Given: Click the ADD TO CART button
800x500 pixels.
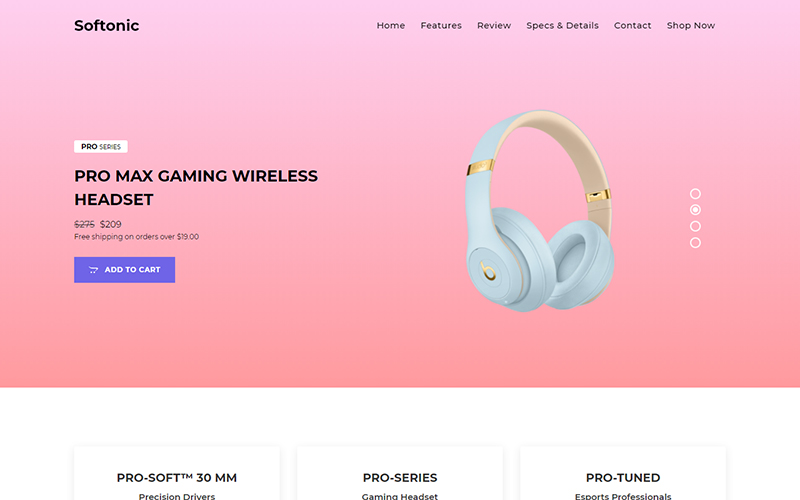Looking at the screenshot, I should click(x=124, y=269).
